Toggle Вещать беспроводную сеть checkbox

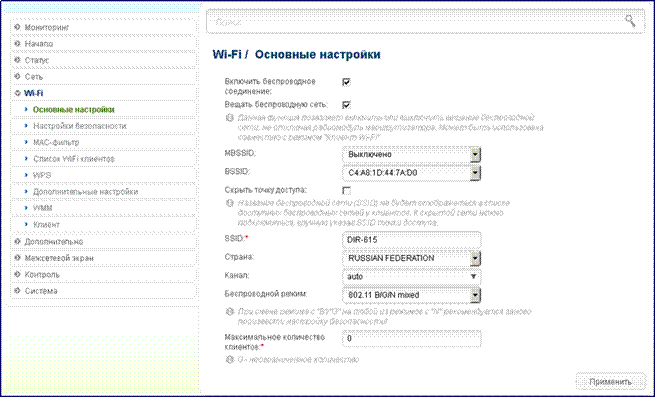(x=346, y=104)
